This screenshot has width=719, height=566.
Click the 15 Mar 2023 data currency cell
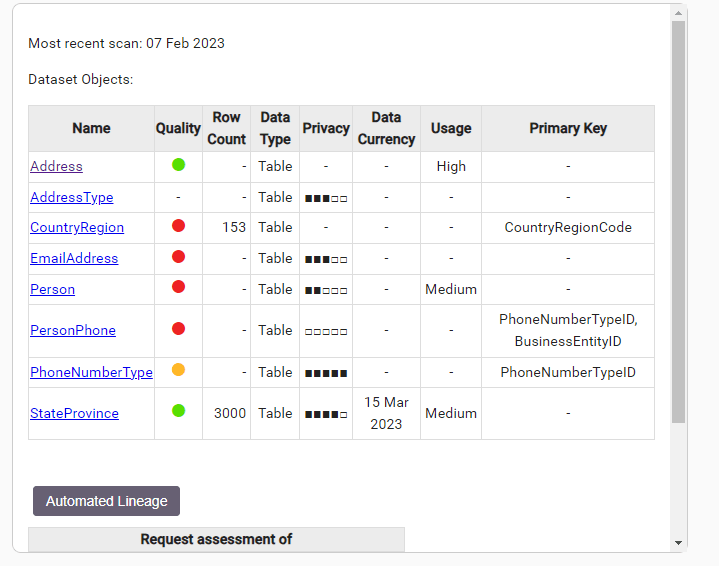387,414
